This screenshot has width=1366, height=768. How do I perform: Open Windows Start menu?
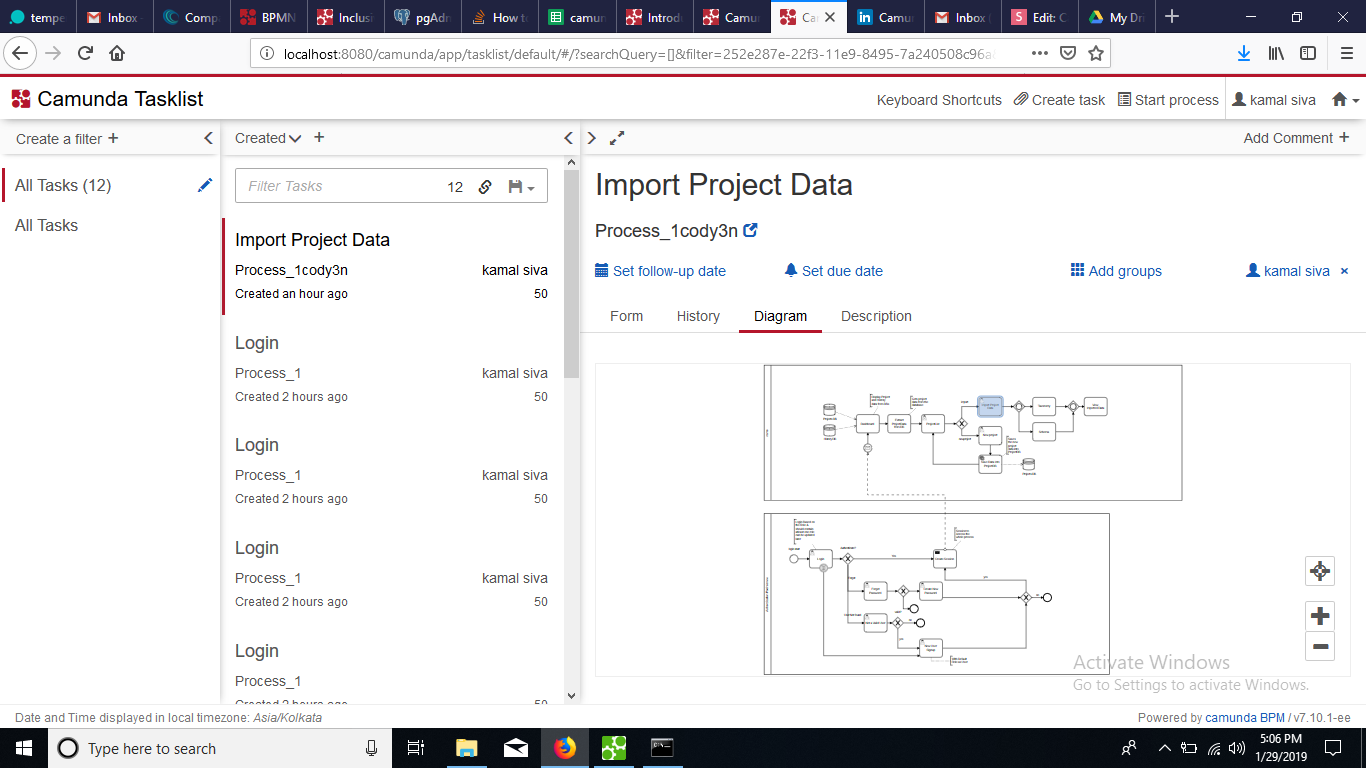tap(22, 748)
